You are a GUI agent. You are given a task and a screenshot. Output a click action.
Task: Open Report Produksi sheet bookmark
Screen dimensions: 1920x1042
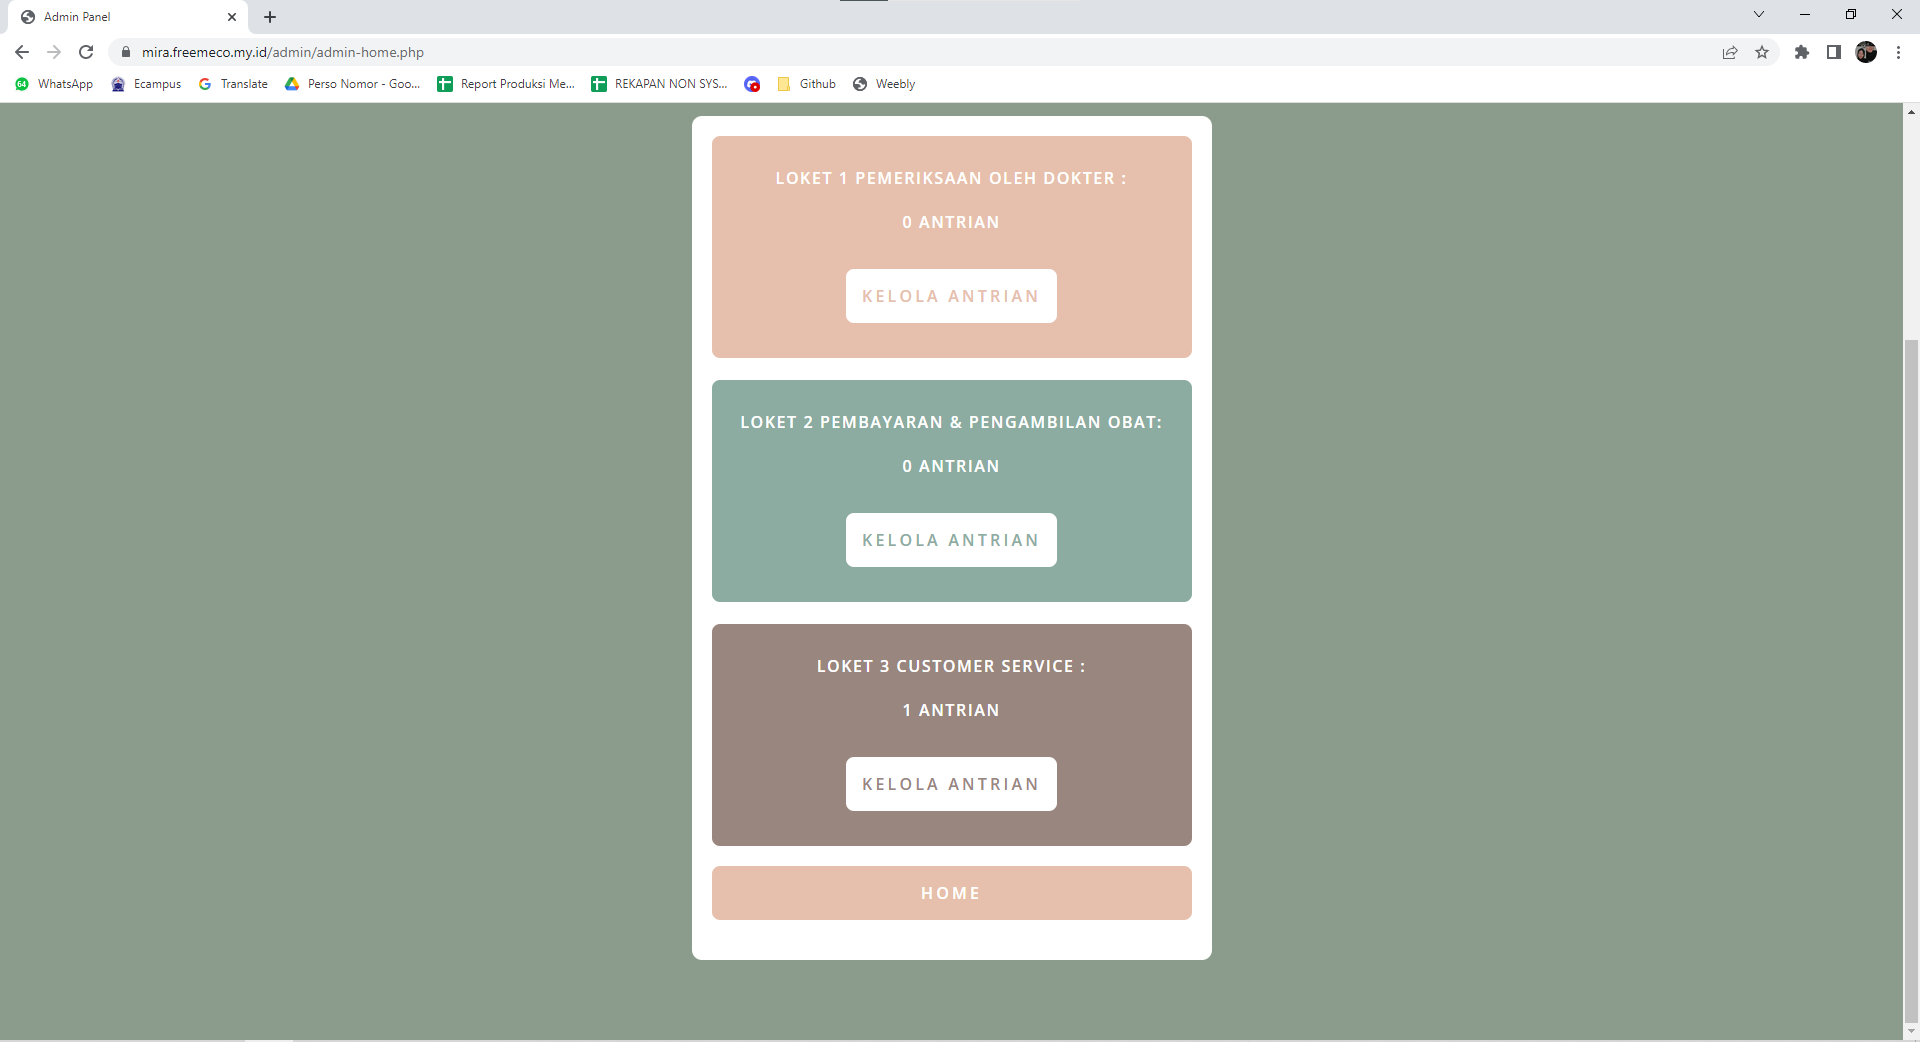click(x=506, y=84)
